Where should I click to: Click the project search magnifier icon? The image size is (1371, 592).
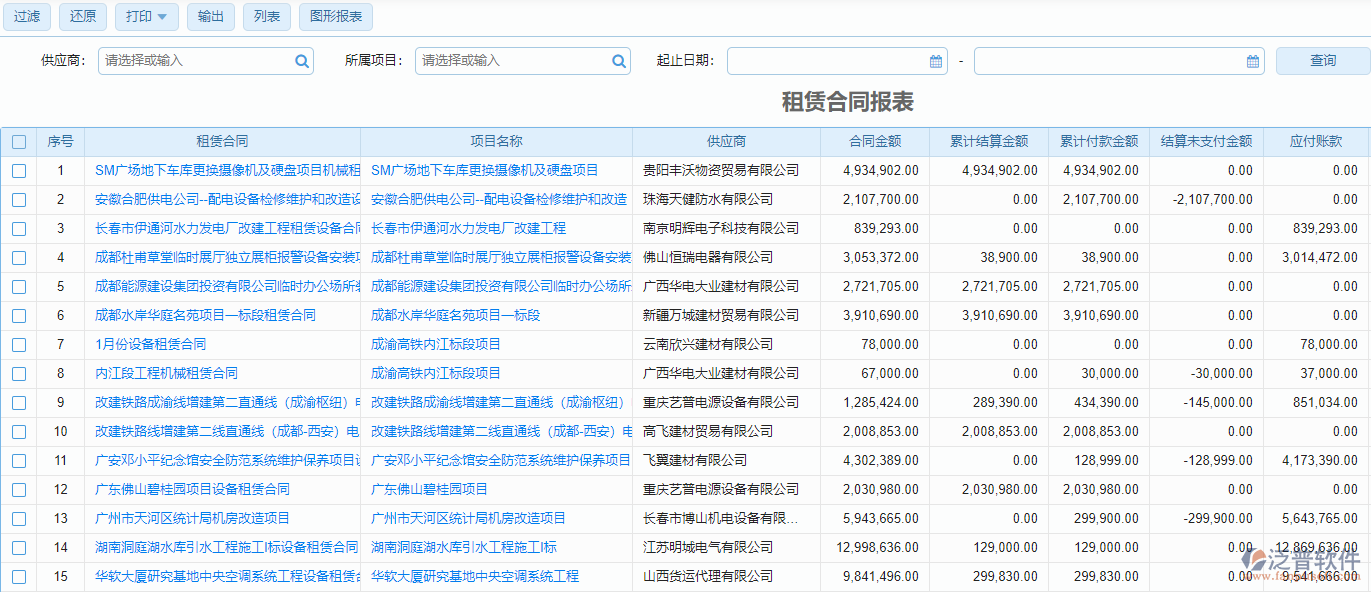(619, 60)
